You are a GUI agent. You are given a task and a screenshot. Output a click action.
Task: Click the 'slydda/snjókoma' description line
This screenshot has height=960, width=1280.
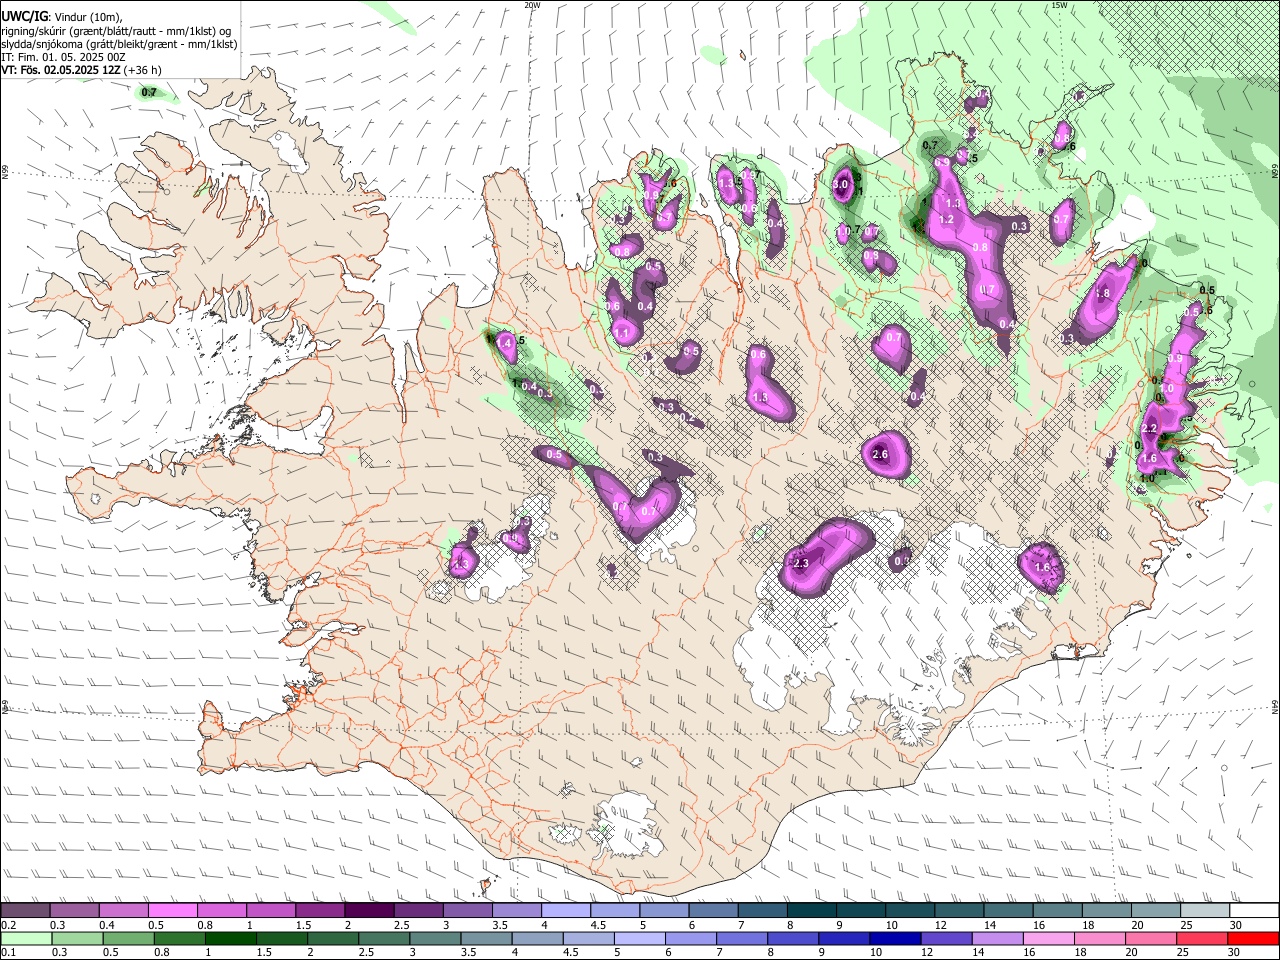pyautogui.click(x=119, y=44)
